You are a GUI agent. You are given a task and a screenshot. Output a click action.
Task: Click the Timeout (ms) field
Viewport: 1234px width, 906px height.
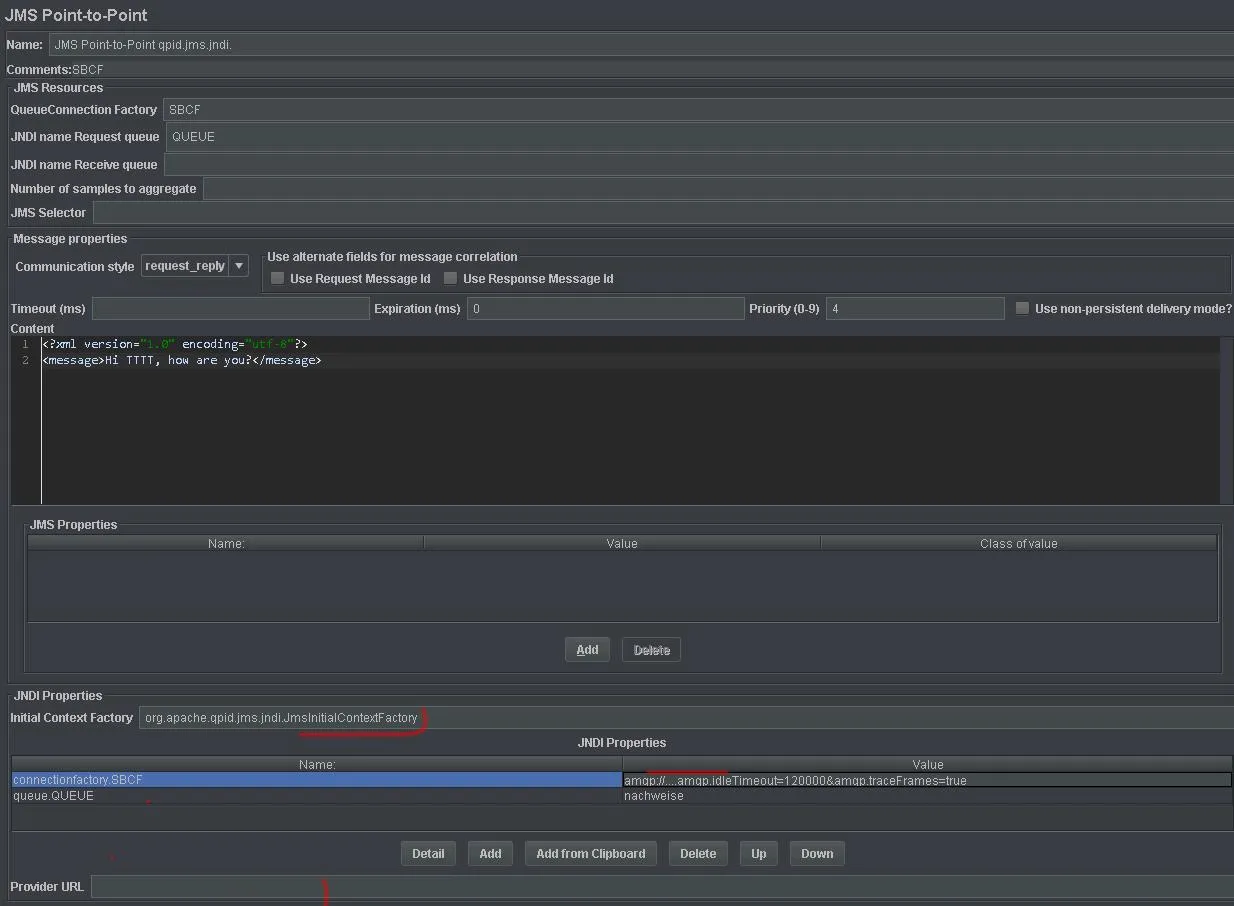pos(230,309)
